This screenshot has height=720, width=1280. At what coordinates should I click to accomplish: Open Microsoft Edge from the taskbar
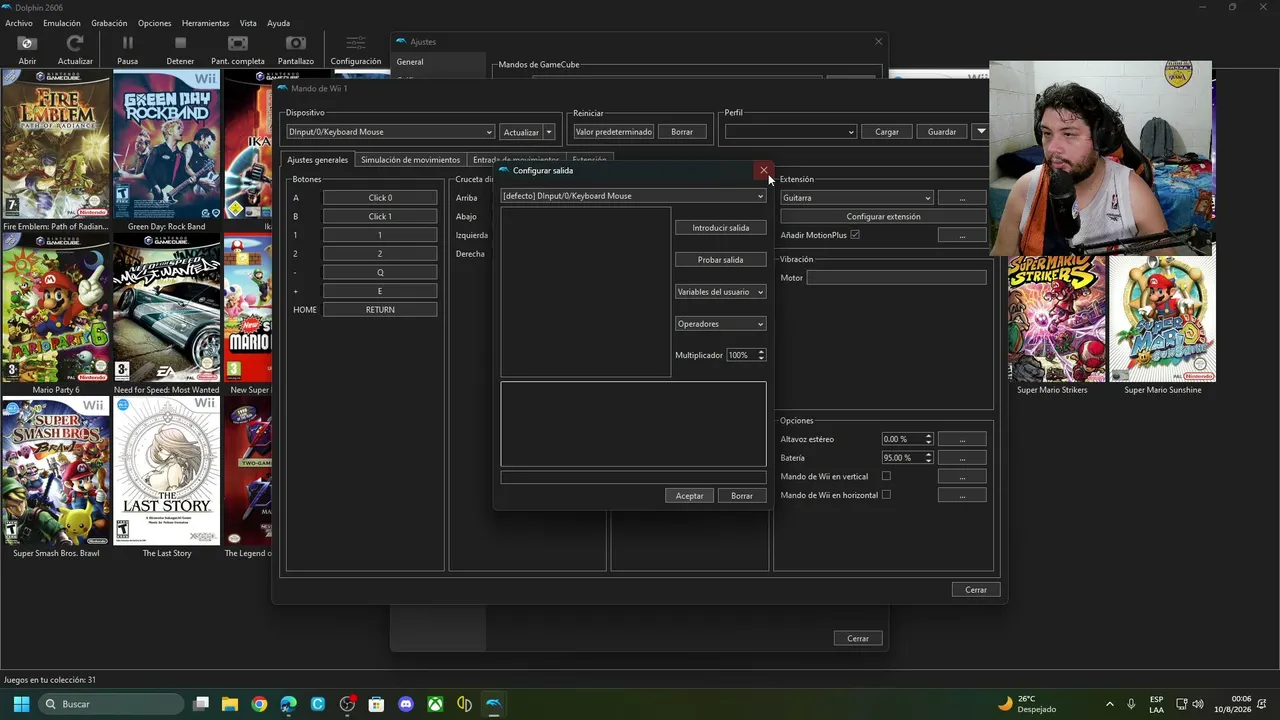[x=289, y=704]
